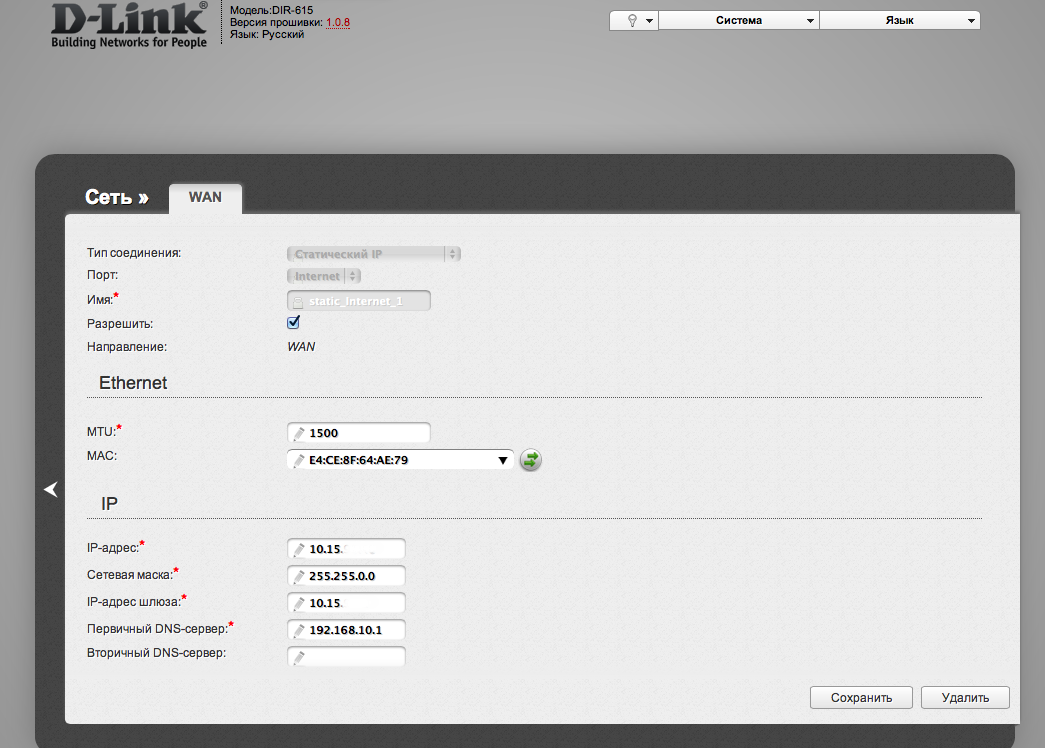The width and height of the screenshot is (1045, 748).
Task: Toggle the Разрешить checkbox
Action: (x=294, y=323)
